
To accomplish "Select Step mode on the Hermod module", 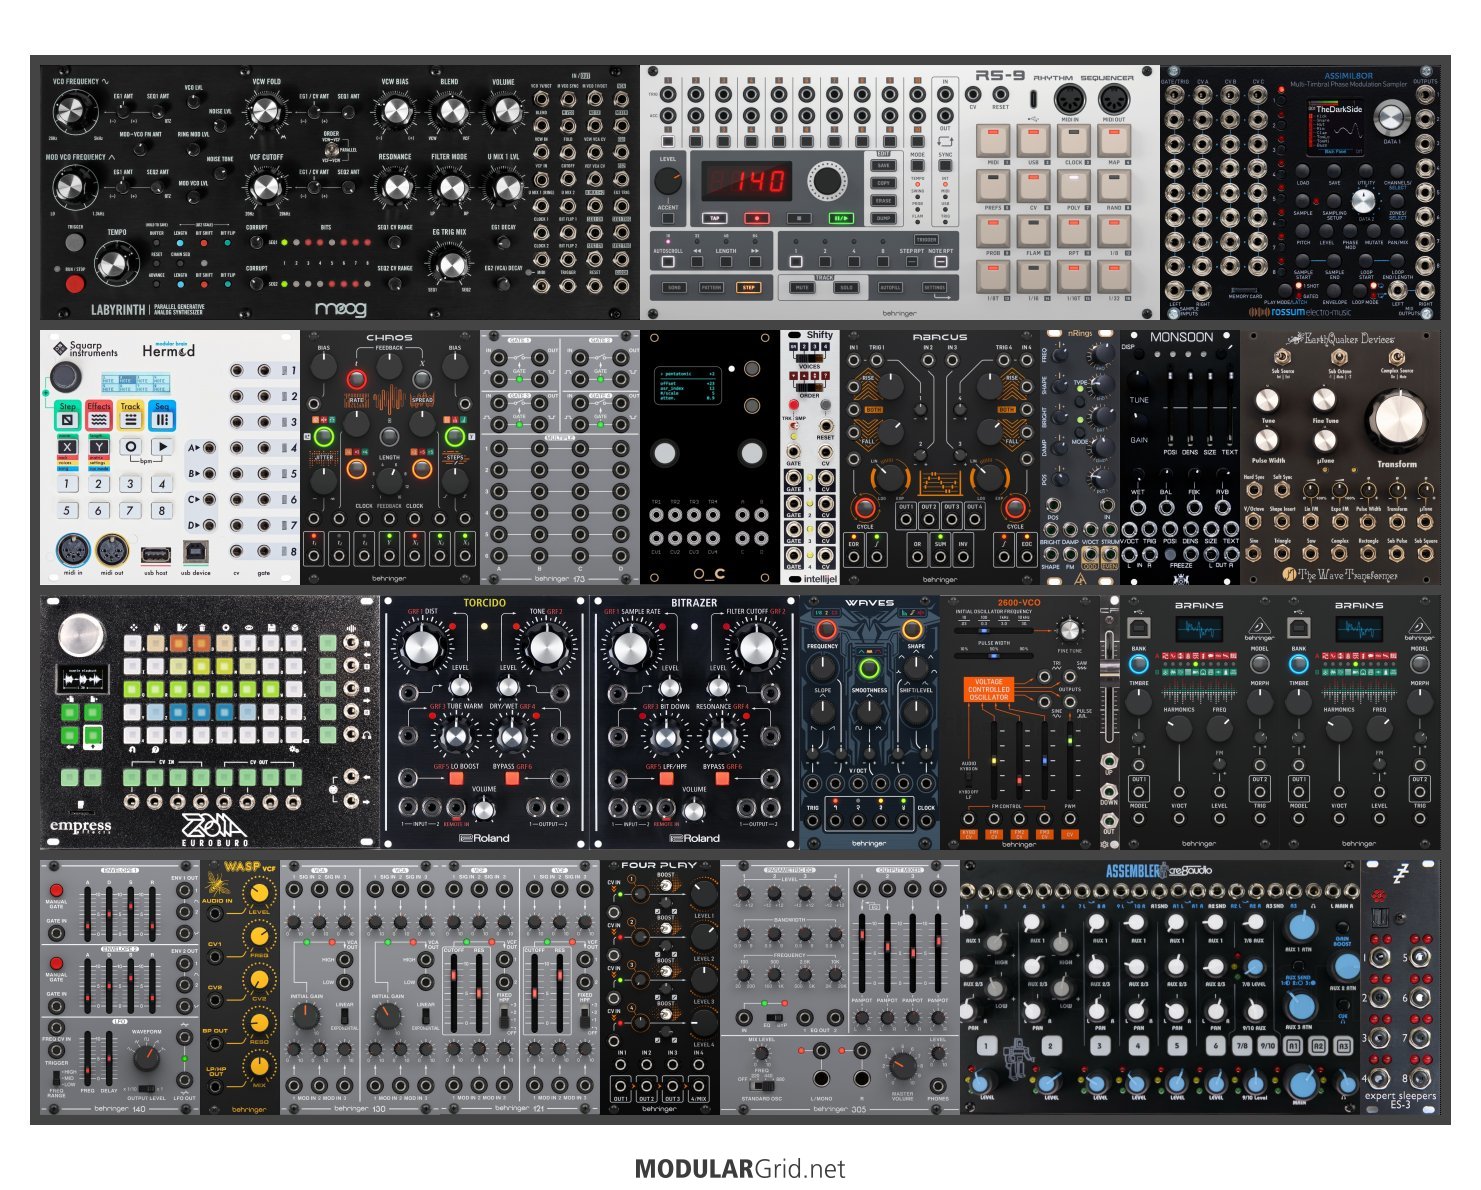I will tap(67, 415).
